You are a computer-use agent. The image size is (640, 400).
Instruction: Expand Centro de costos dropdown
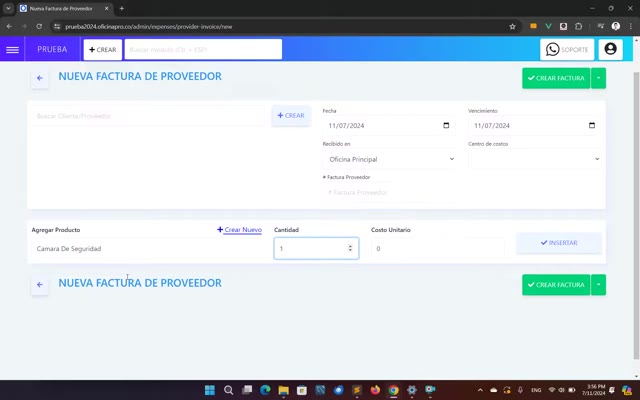534,159
